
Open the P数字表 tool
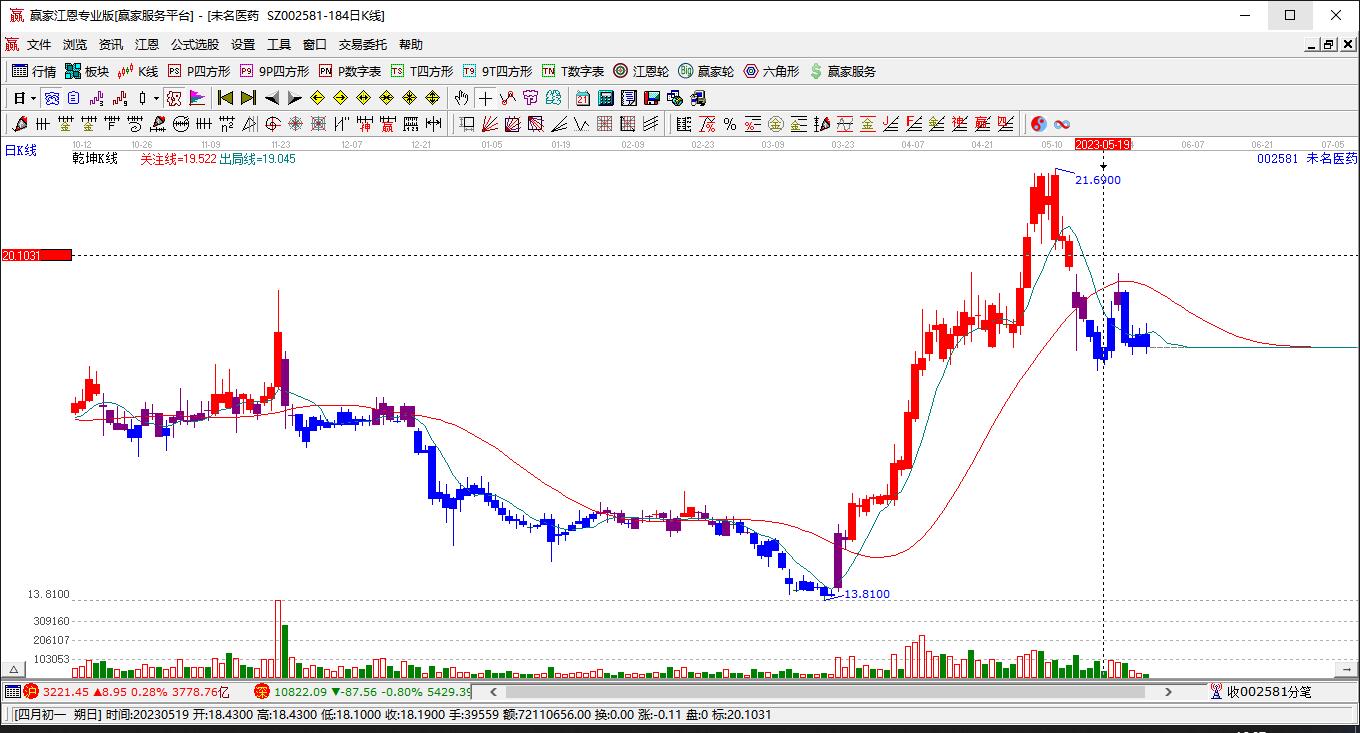350,71
